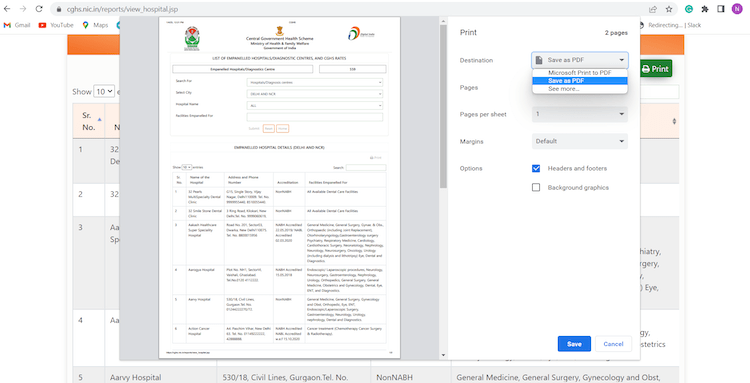Open the browser side panel icon
This screenshot has width=750, height=383.
point(721,9)
